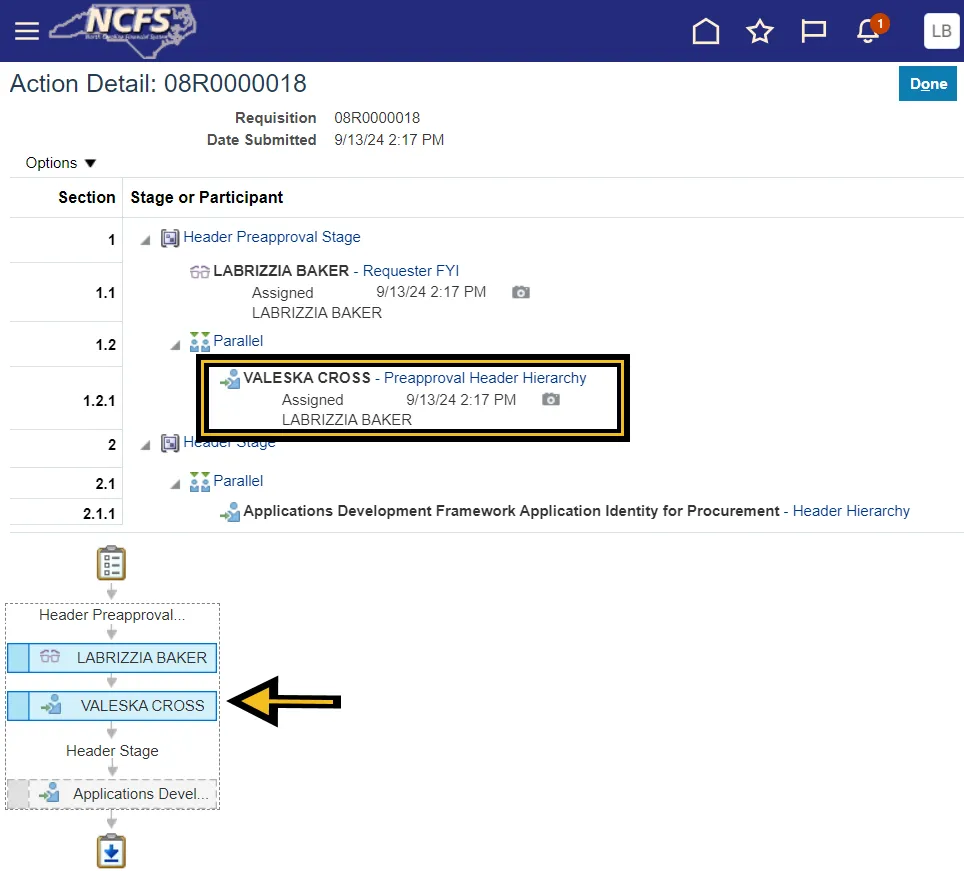
Task: Open Watchlist flag icon
Action: [x=814, y=31]
